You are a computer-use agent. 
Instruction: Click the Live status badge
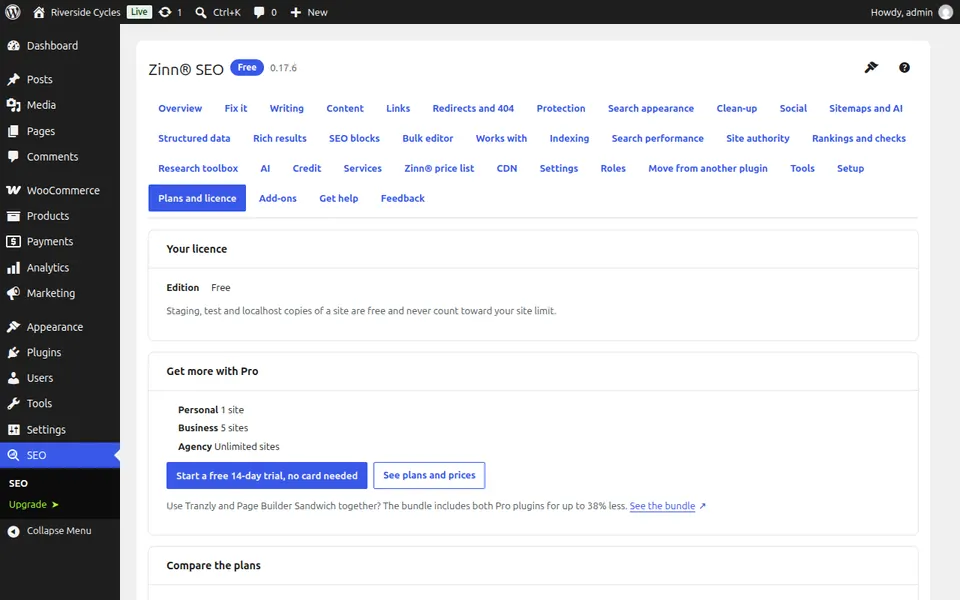click(x=139, y=12)
